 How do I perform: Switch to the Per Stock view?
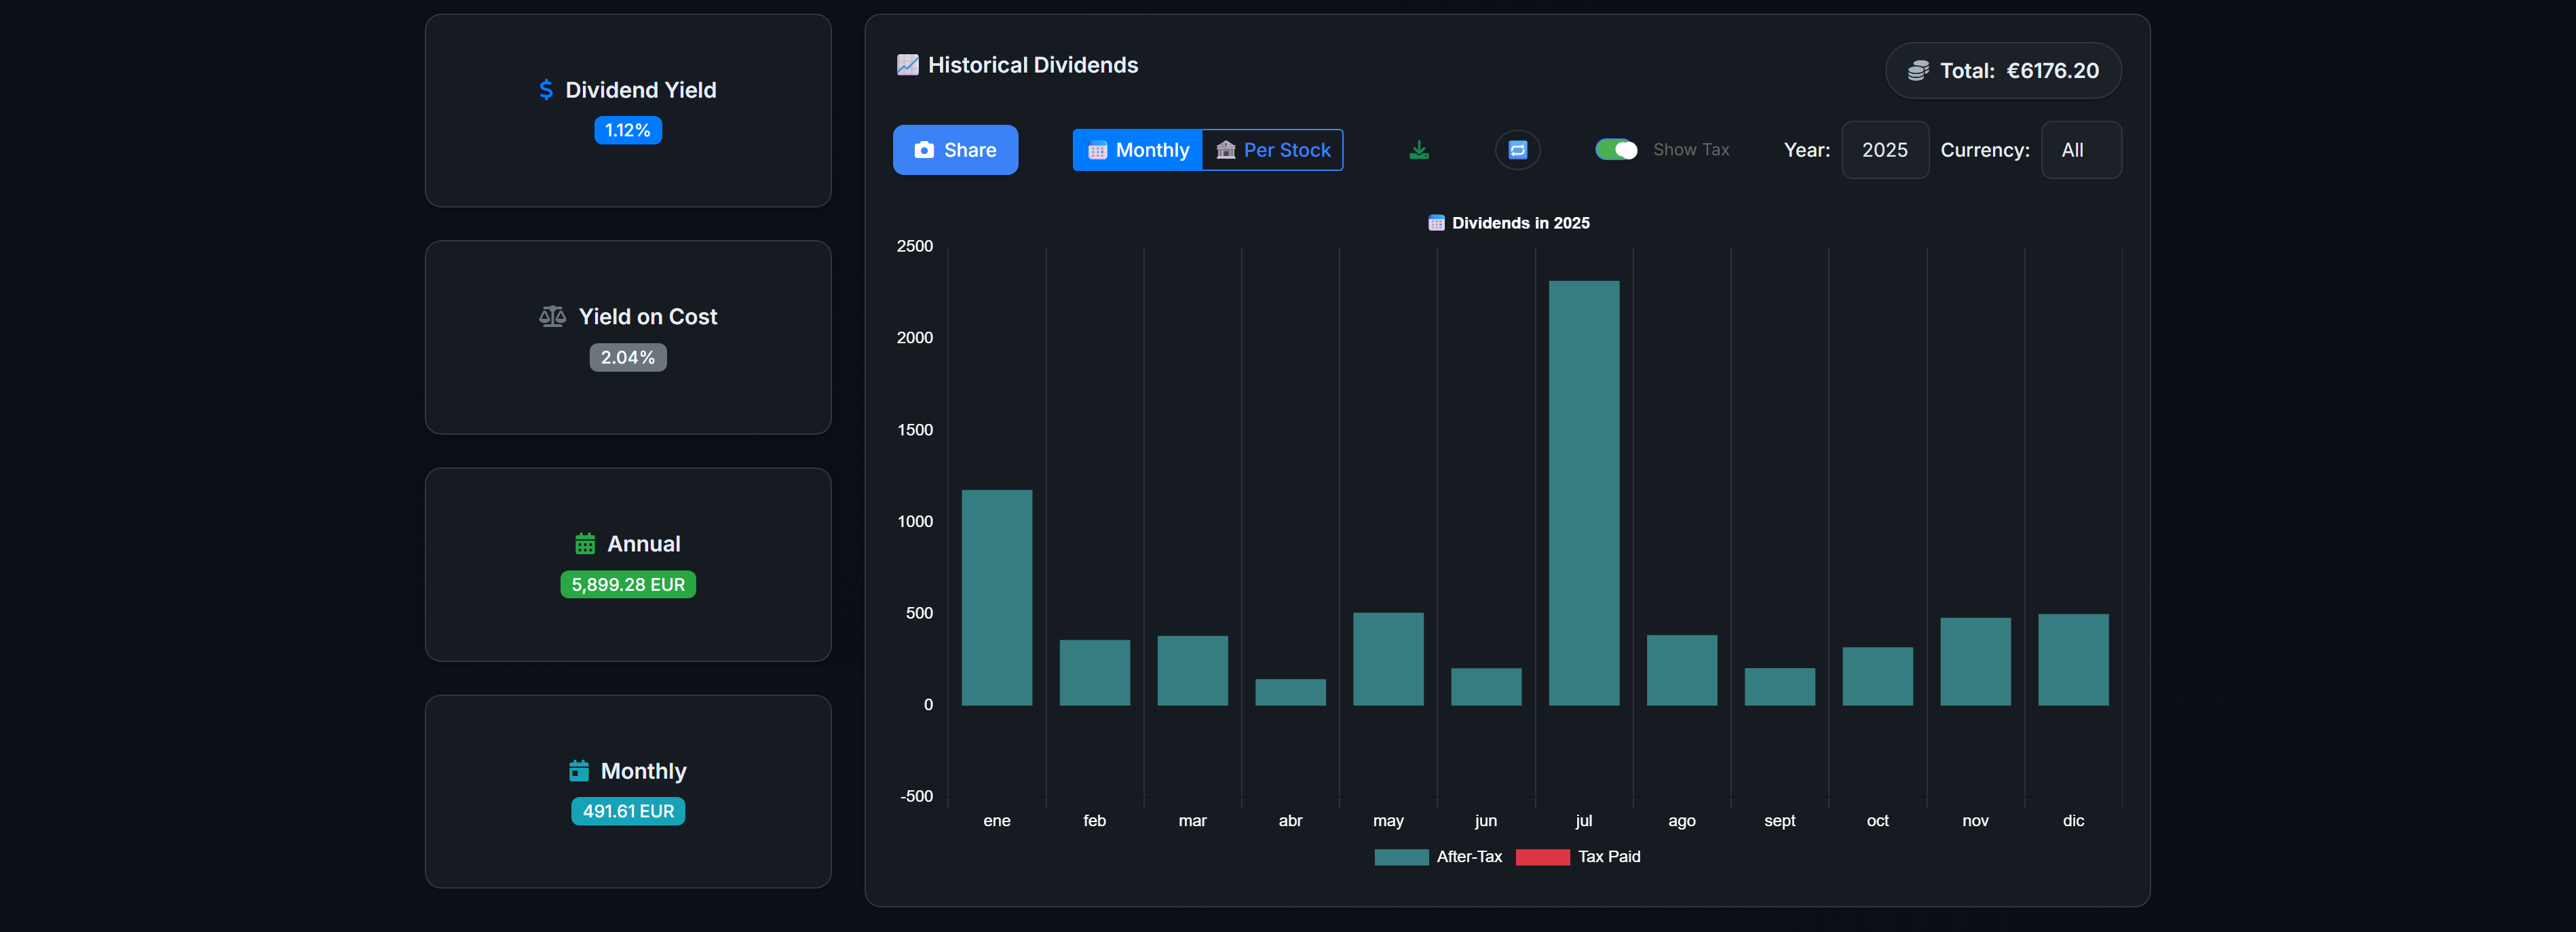(x=1273, y=149)
